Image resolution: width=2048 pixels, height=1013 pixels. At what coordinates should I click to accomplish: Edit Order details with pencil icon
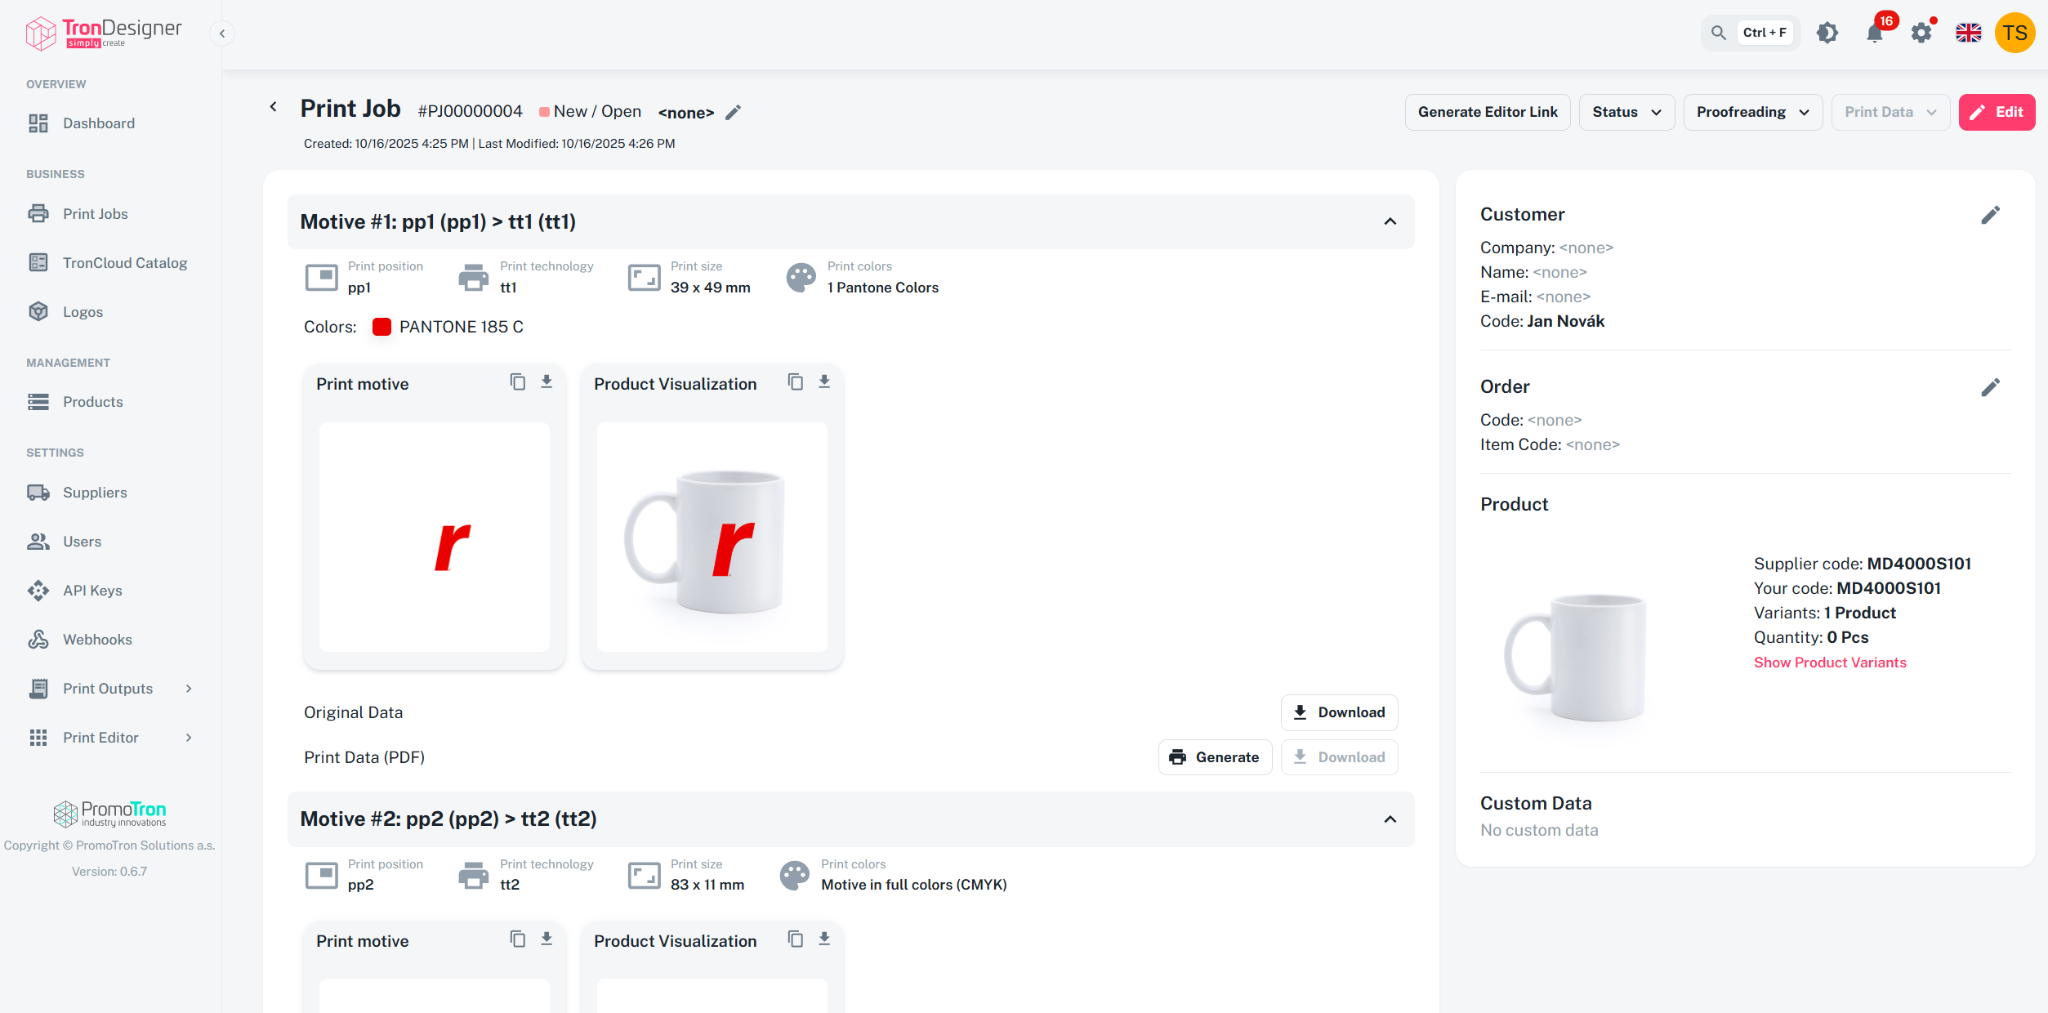coord(1990,387)
